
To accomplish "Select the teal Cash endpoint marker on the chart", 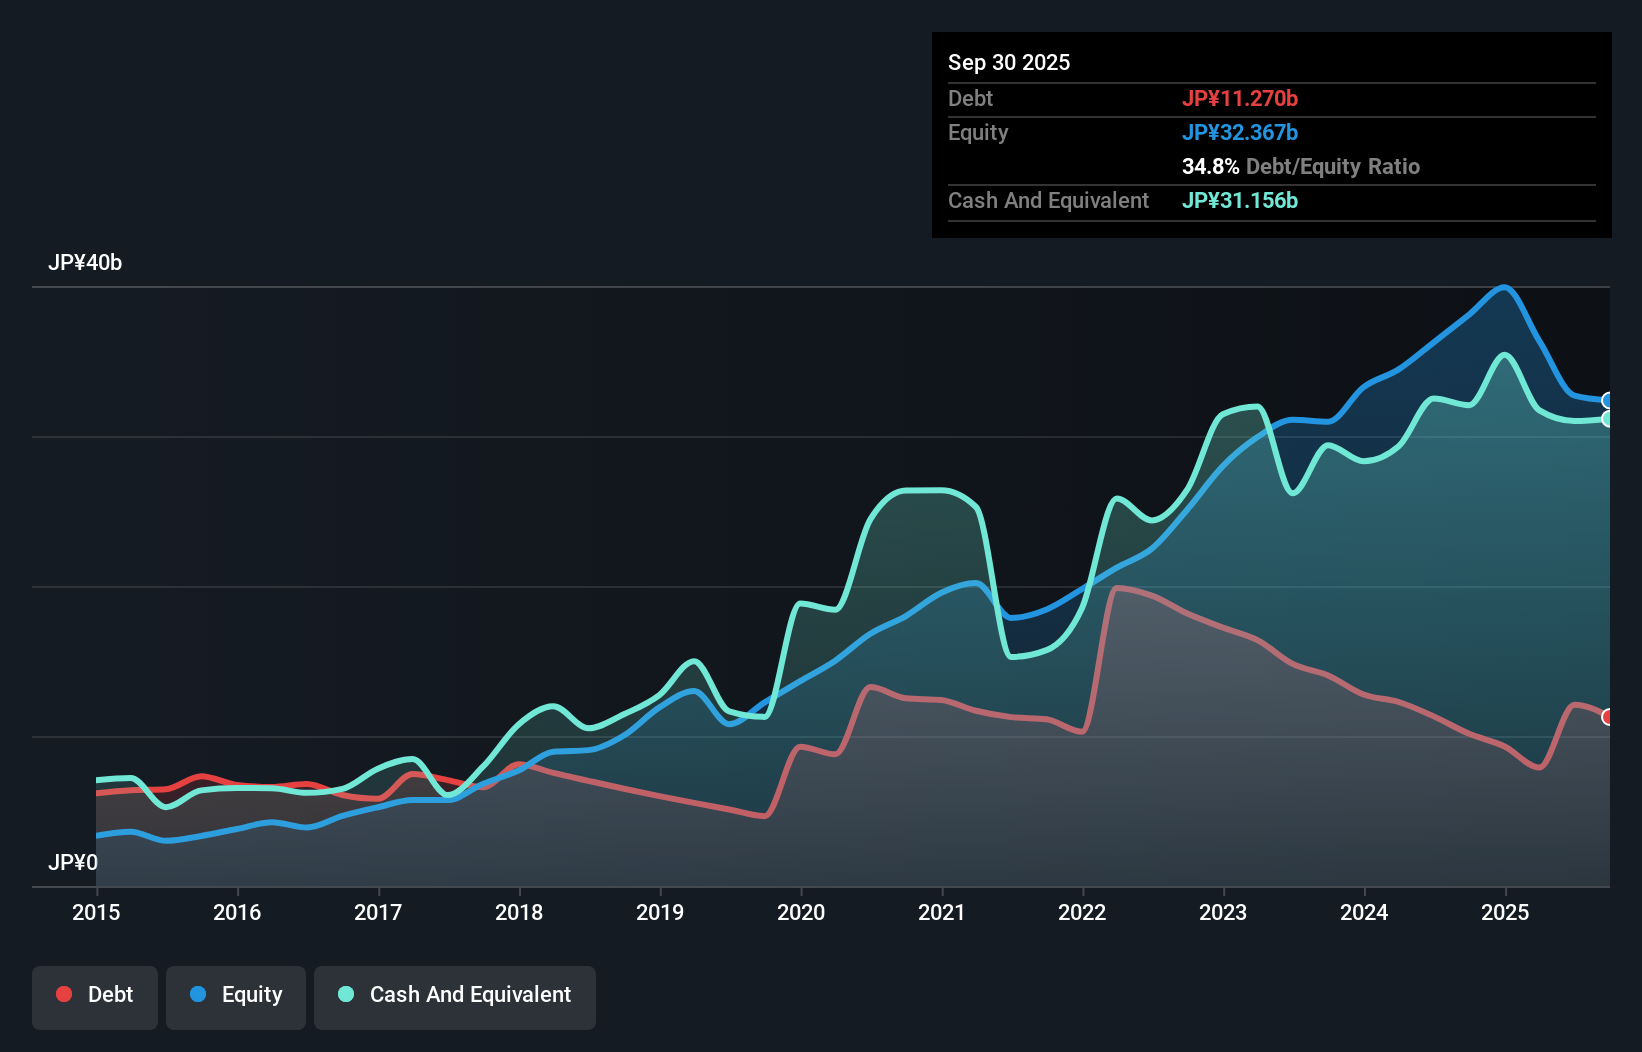I will pos(1608,421).
